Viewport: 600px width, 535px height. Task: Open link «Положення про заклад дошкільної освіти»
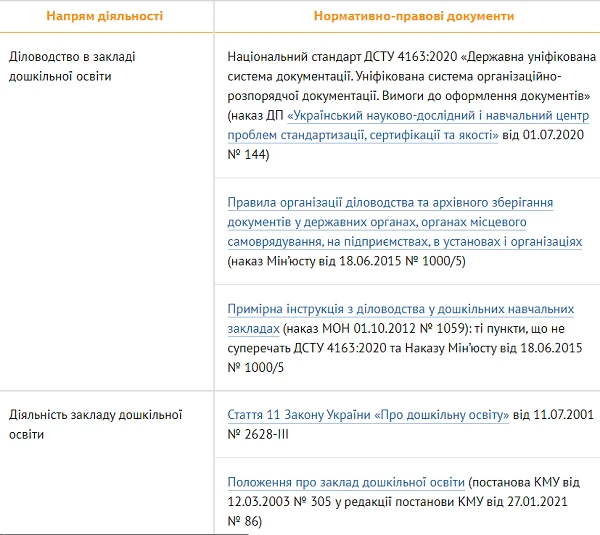pyautogui.click(x=345, y=481)
